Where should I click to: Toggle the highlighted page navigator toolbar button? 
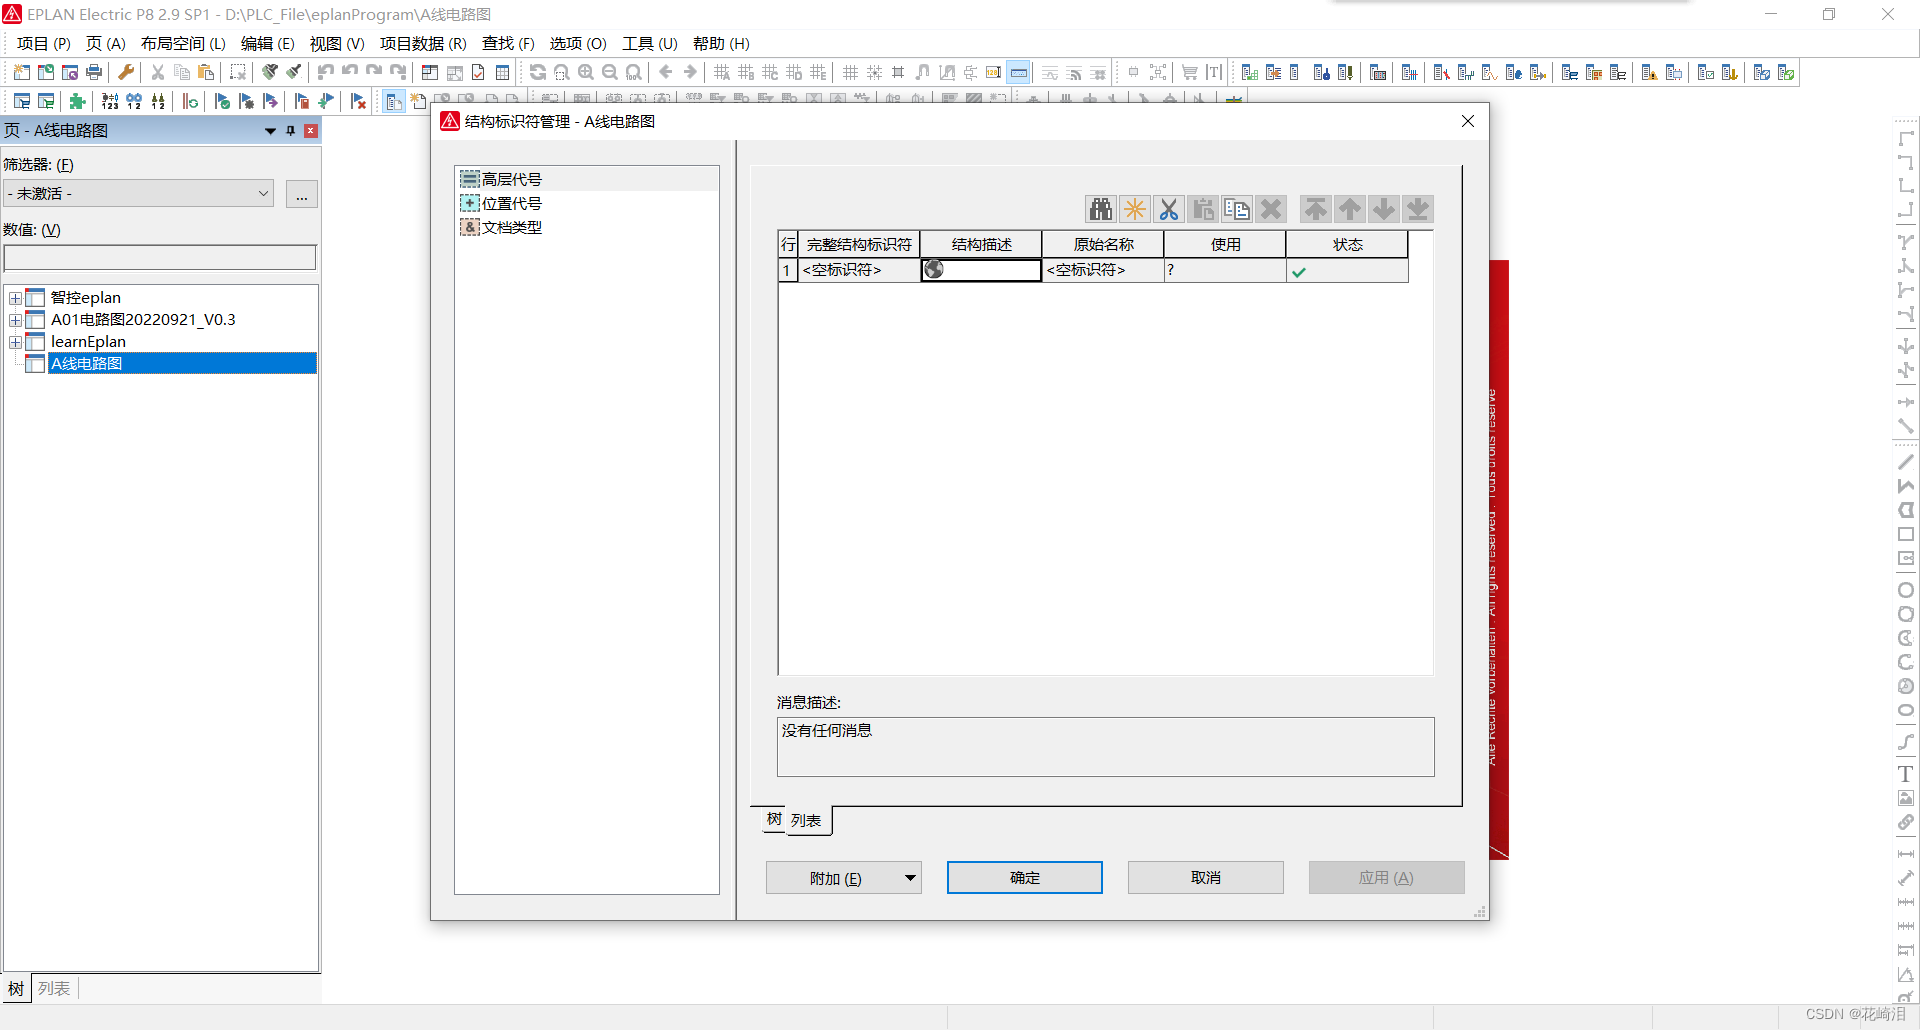[394, 101]
